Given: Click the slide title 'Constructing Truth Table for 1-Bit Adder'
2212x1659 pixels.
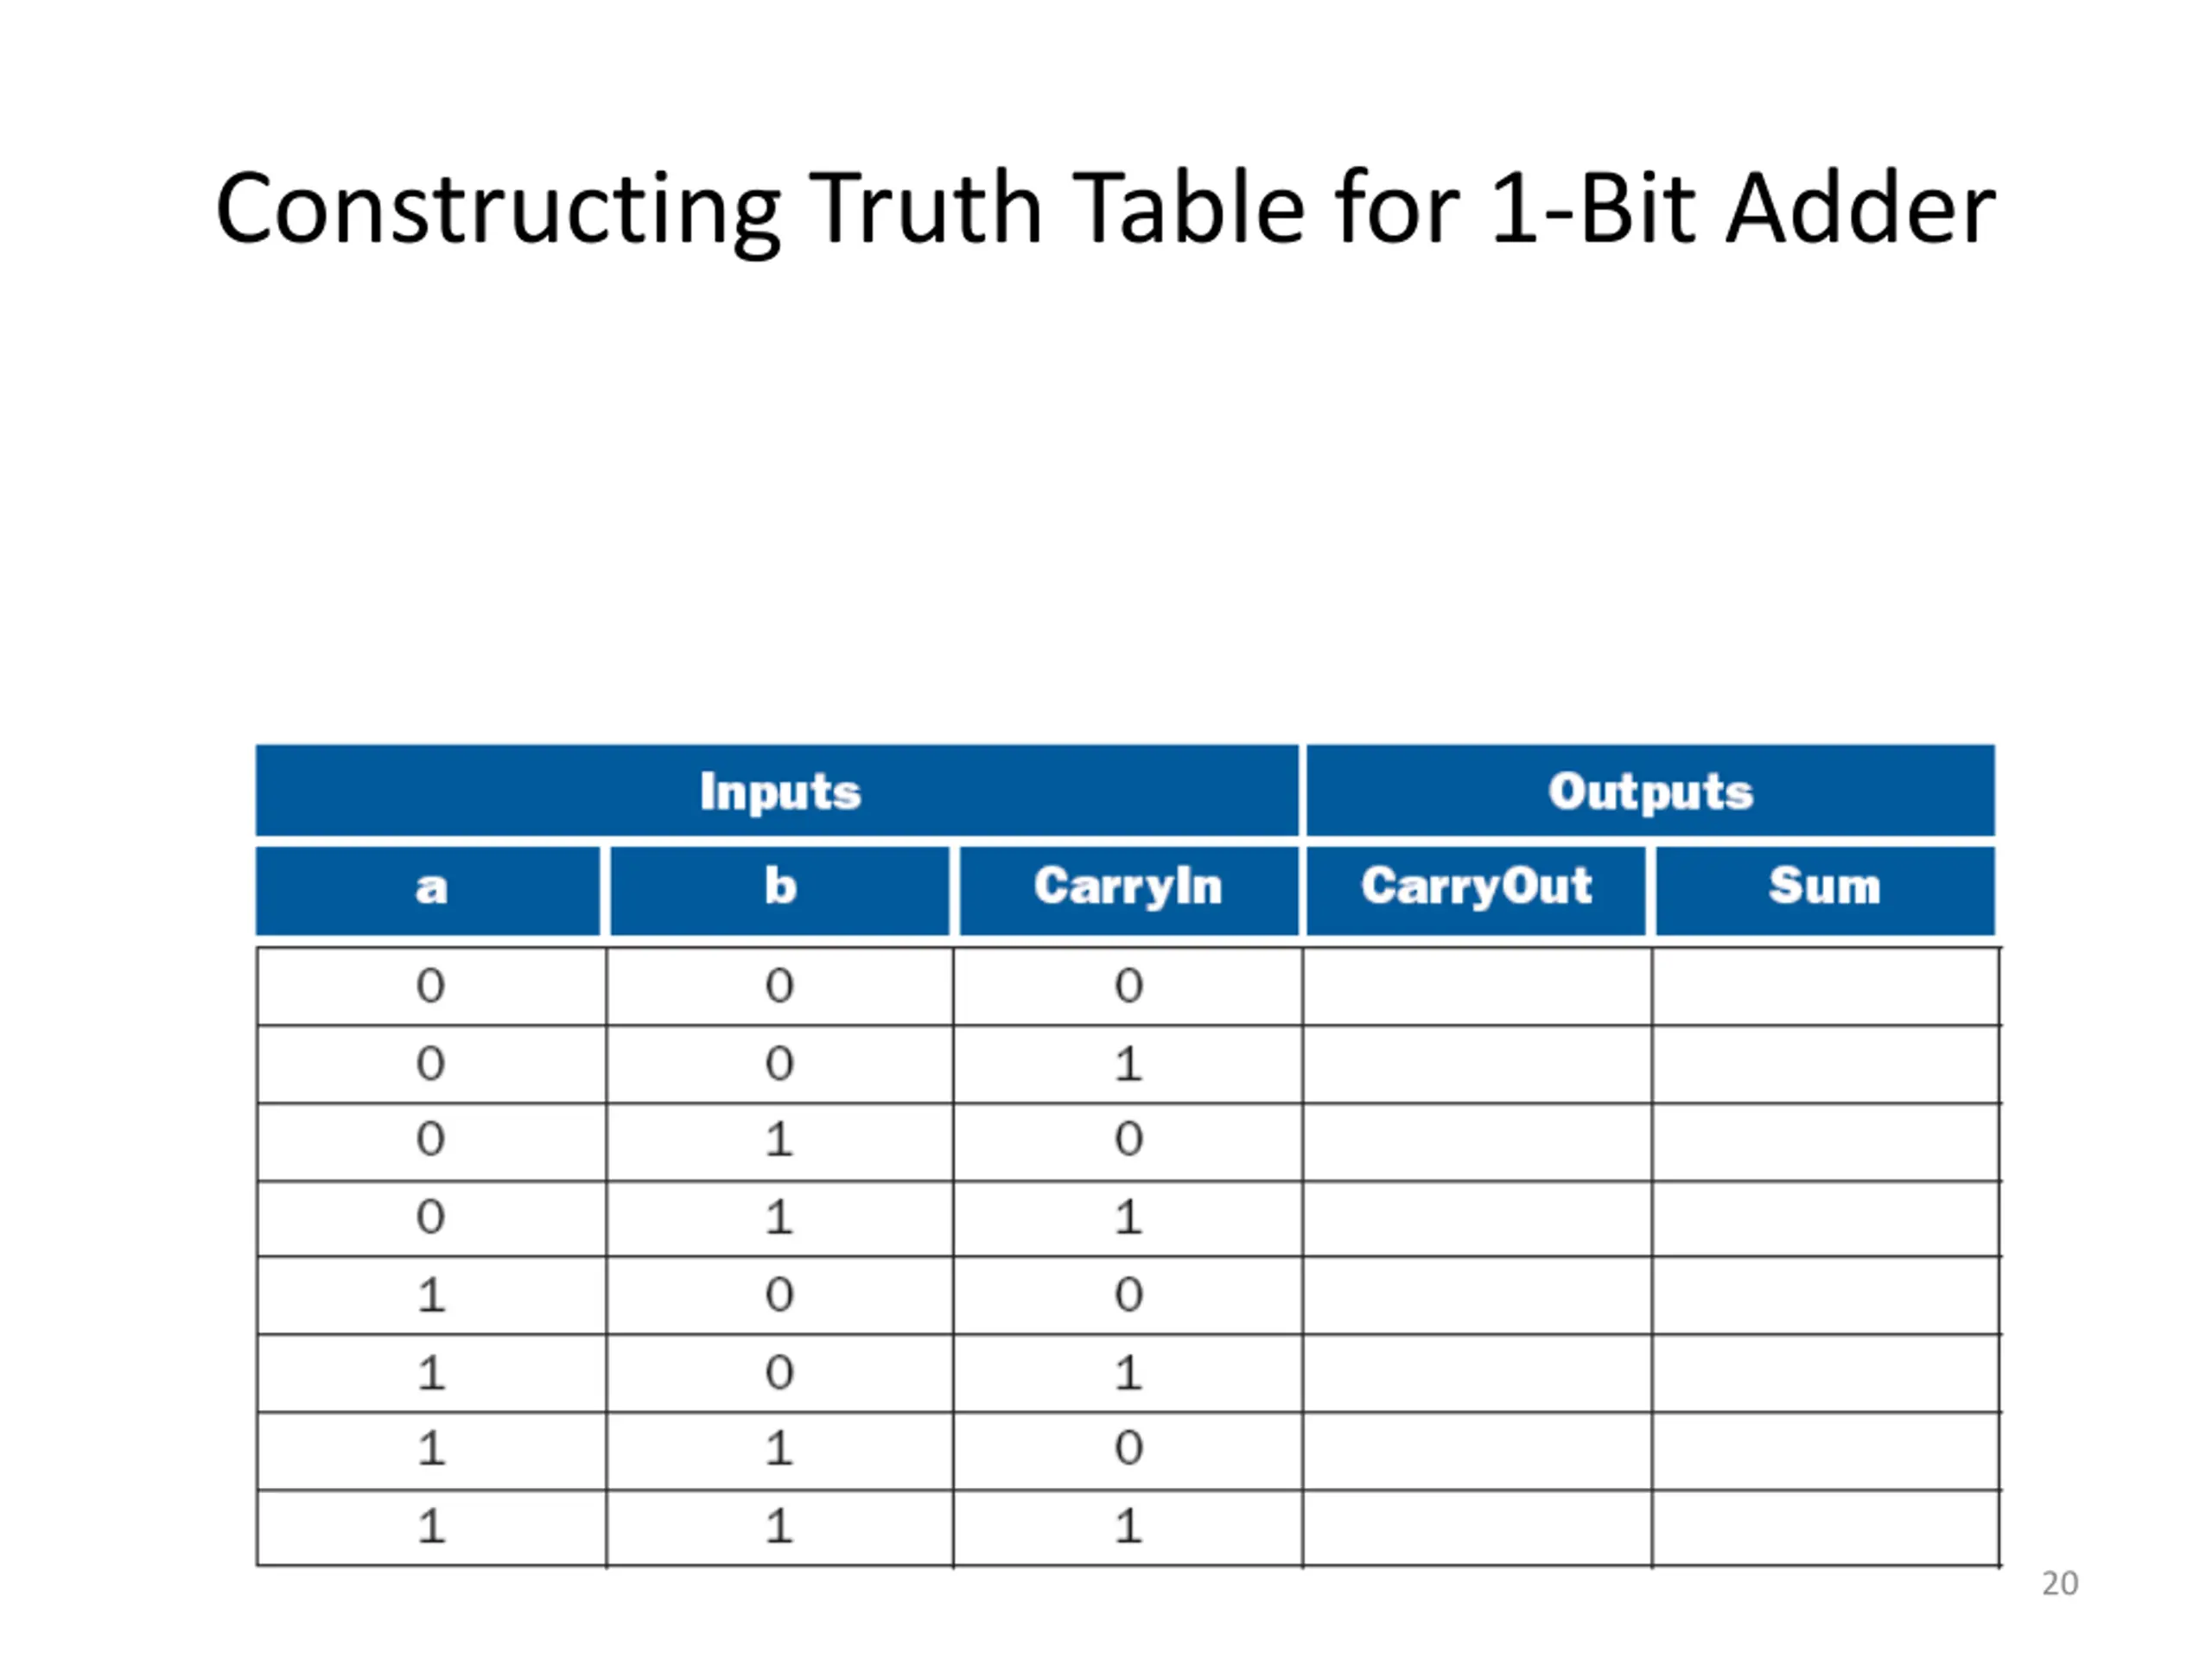Looking at the screenshot, I should pyautogui.click(x=1105, y=208).
